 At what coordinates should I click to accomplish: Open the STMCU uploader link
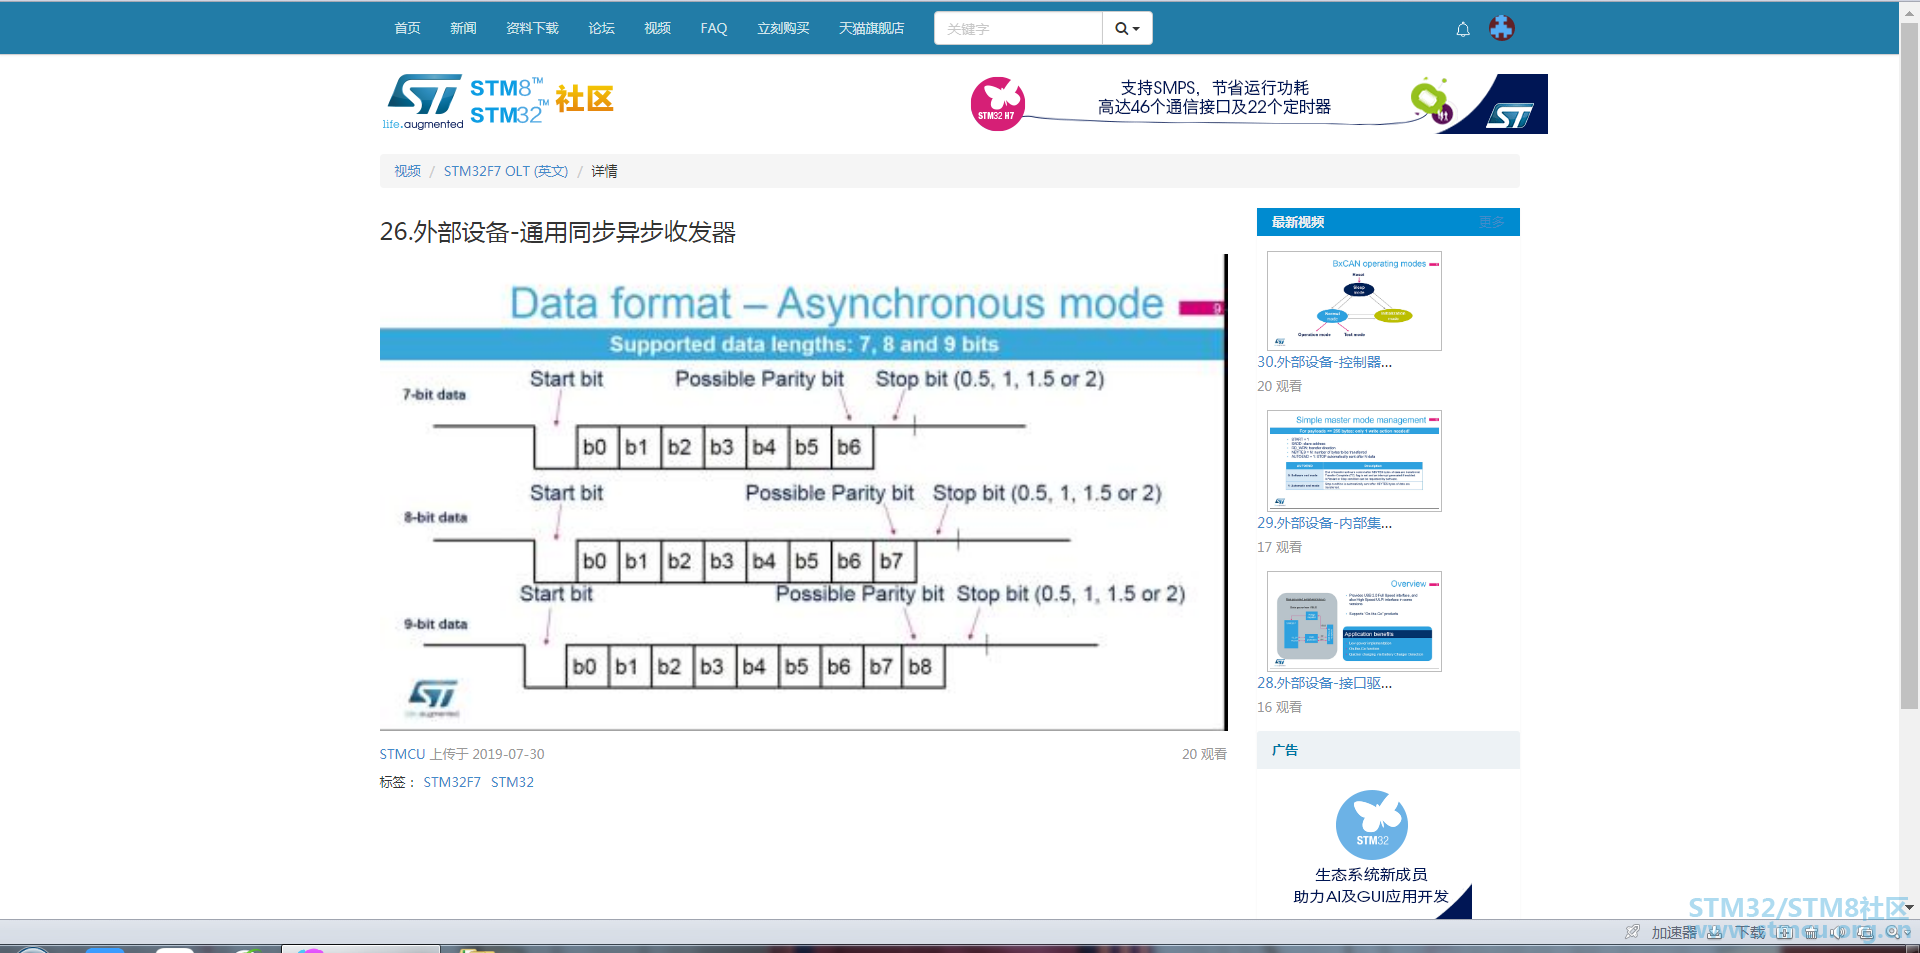coord(402,754)
